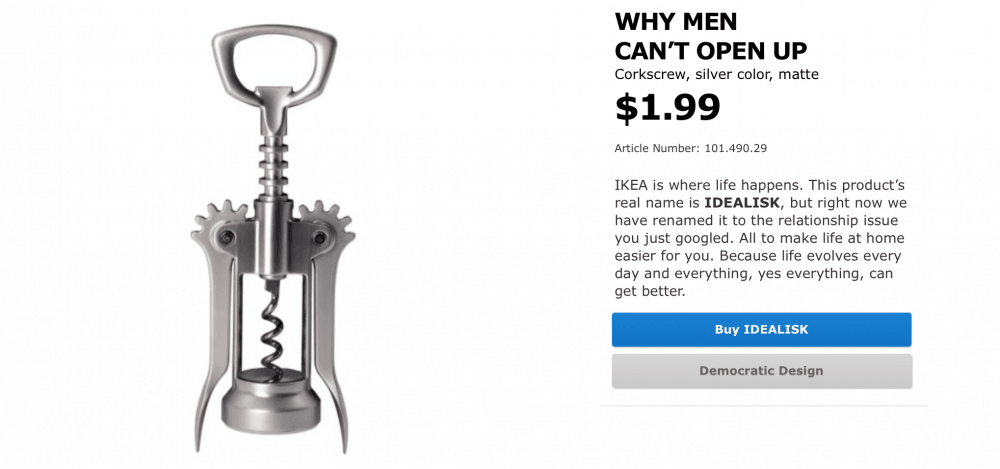Click the WHY MEN CAN'T OPEN UP title

tap(710, 35)
